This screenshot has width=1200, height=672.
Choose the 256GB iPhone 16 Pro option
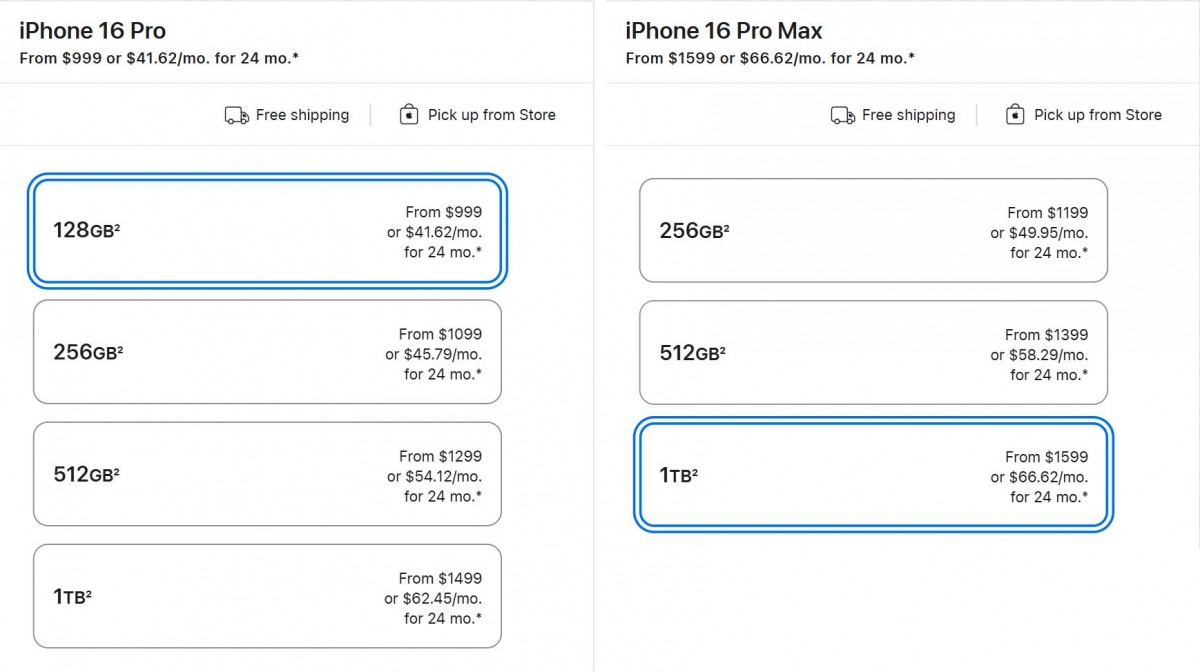(267, 352)
